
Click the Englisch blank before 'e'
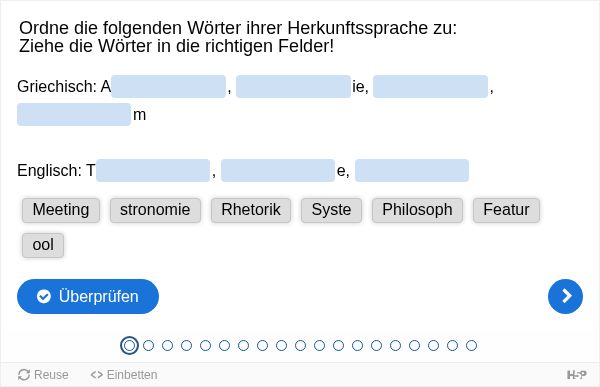tap(278, 170)
